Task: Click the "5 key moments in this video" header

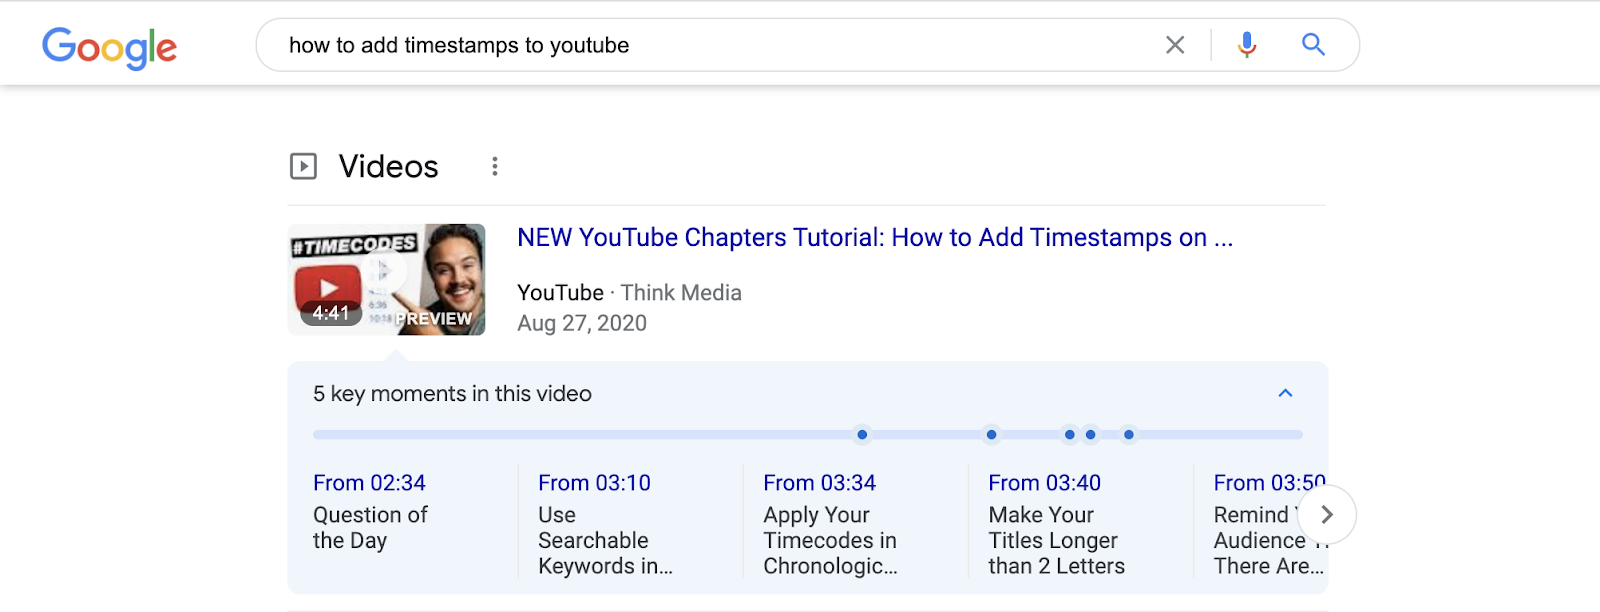Action: tap(452, 394)
